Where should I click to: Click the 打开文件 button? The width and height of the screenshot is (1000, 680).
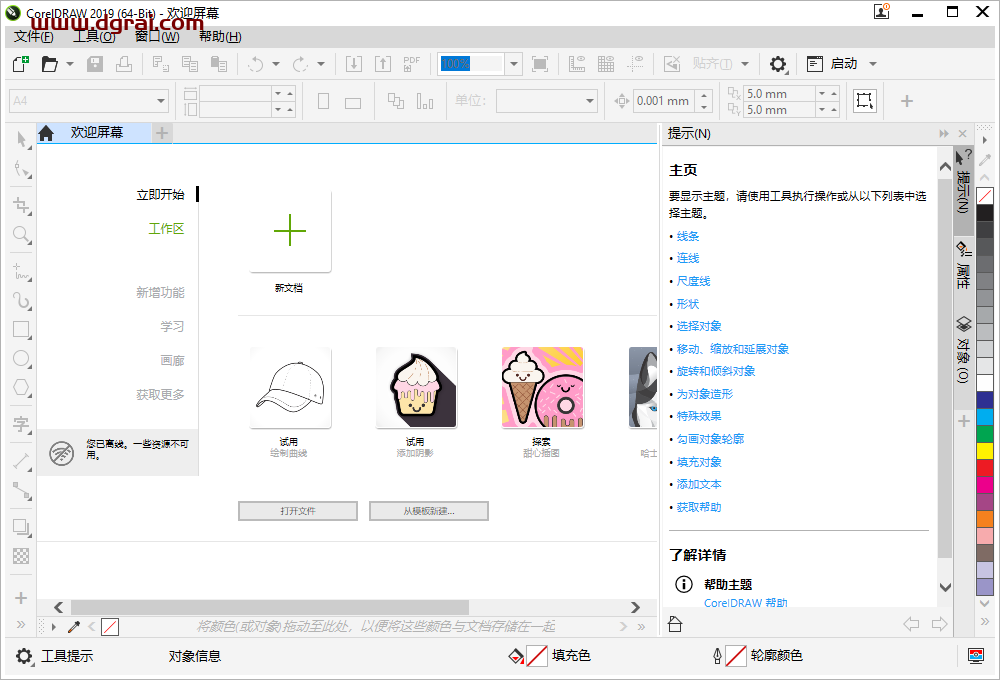click(298, 511)
